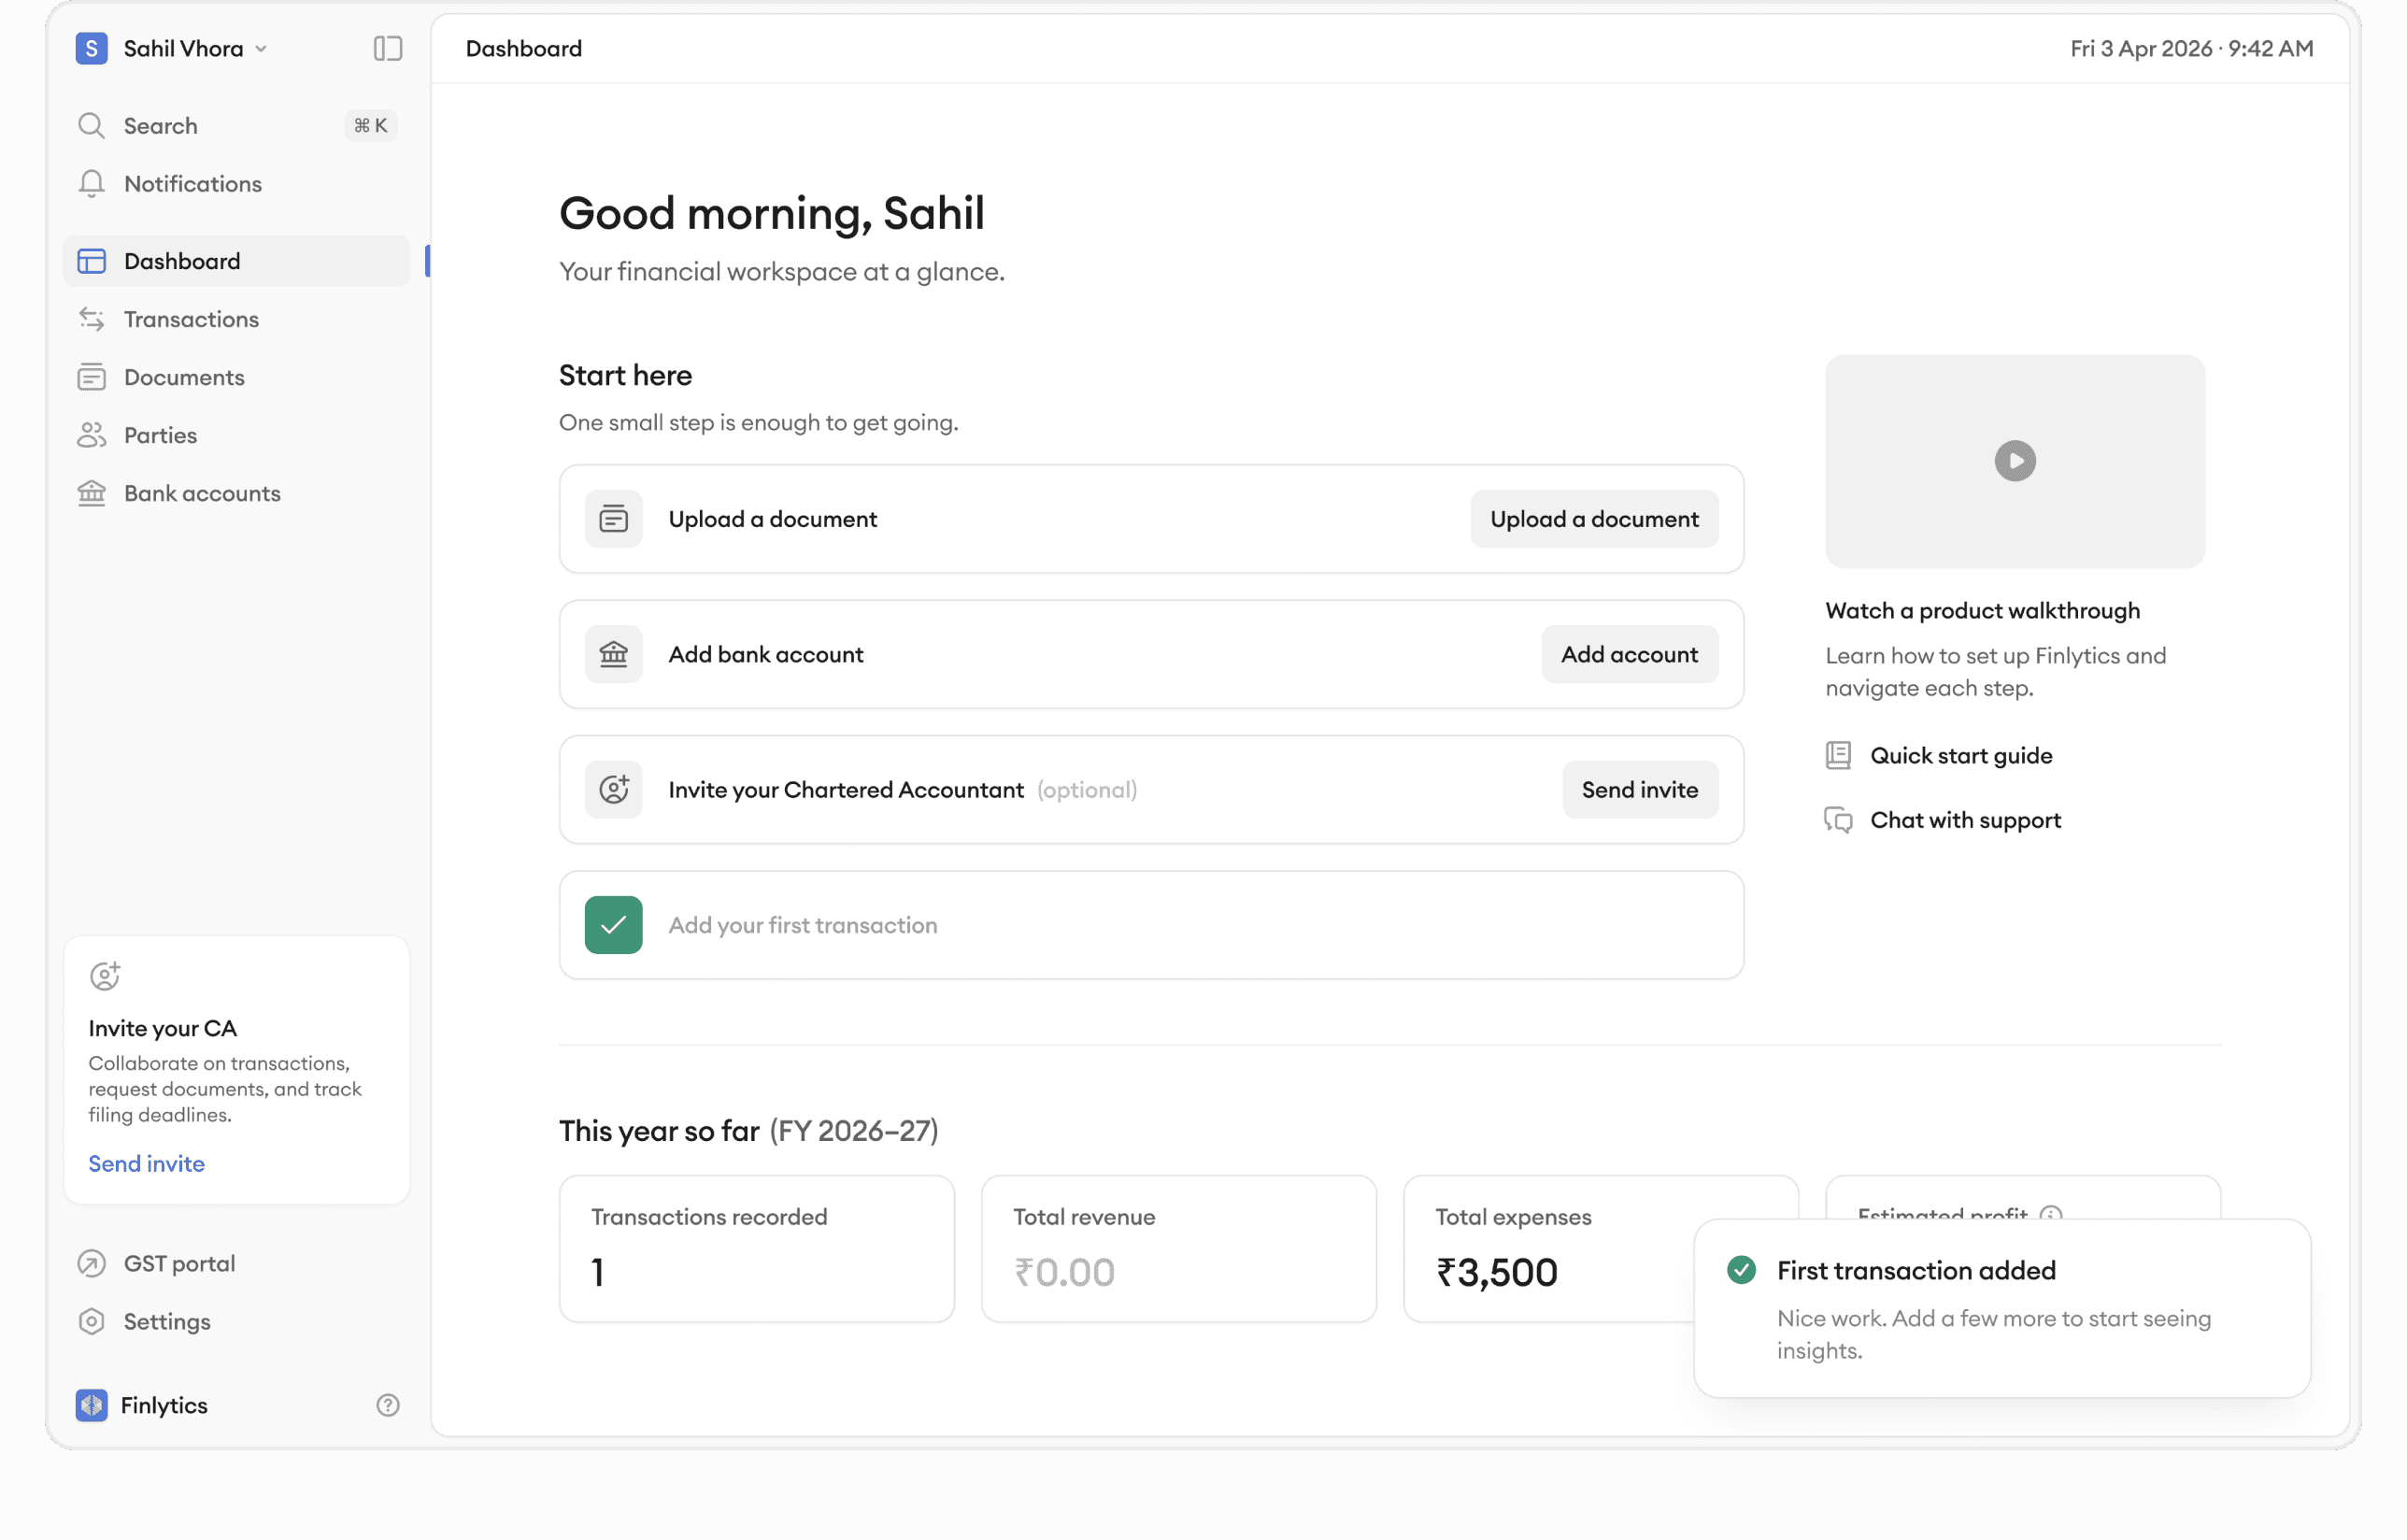Open Transactions in sidebar
Image resolution: width=2407 pixels, height=1540 pixels.
(191, 319)
